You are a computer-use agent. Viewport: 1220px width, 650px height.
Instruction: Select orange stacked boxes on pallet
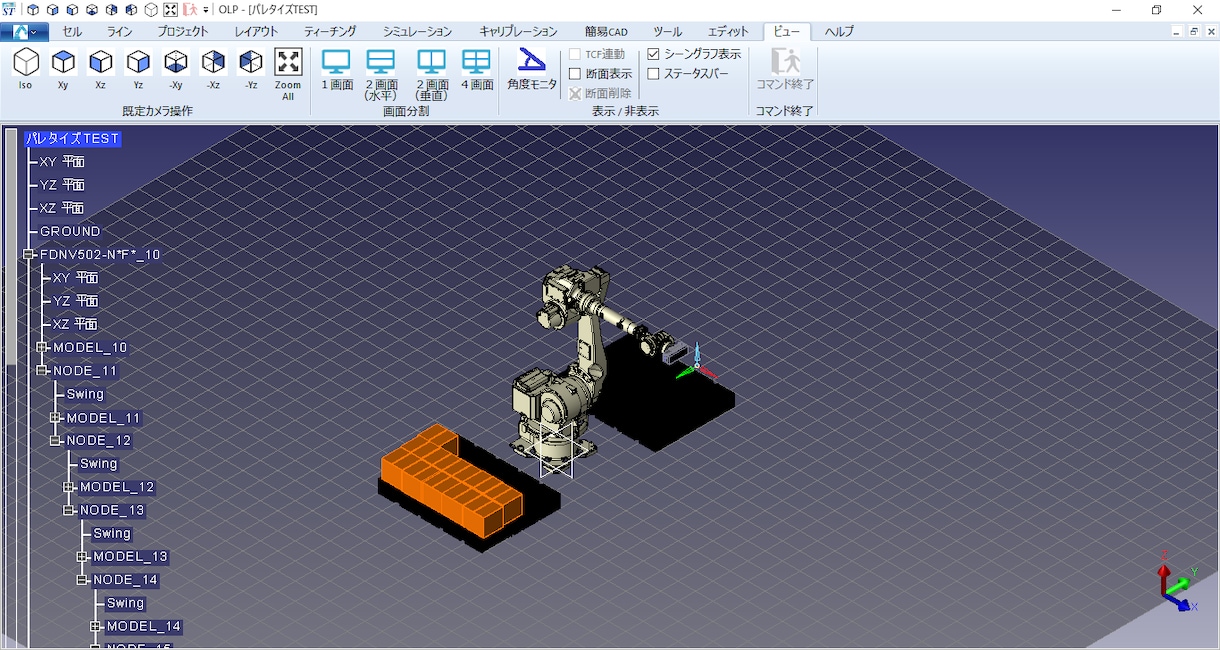[452, 480]
